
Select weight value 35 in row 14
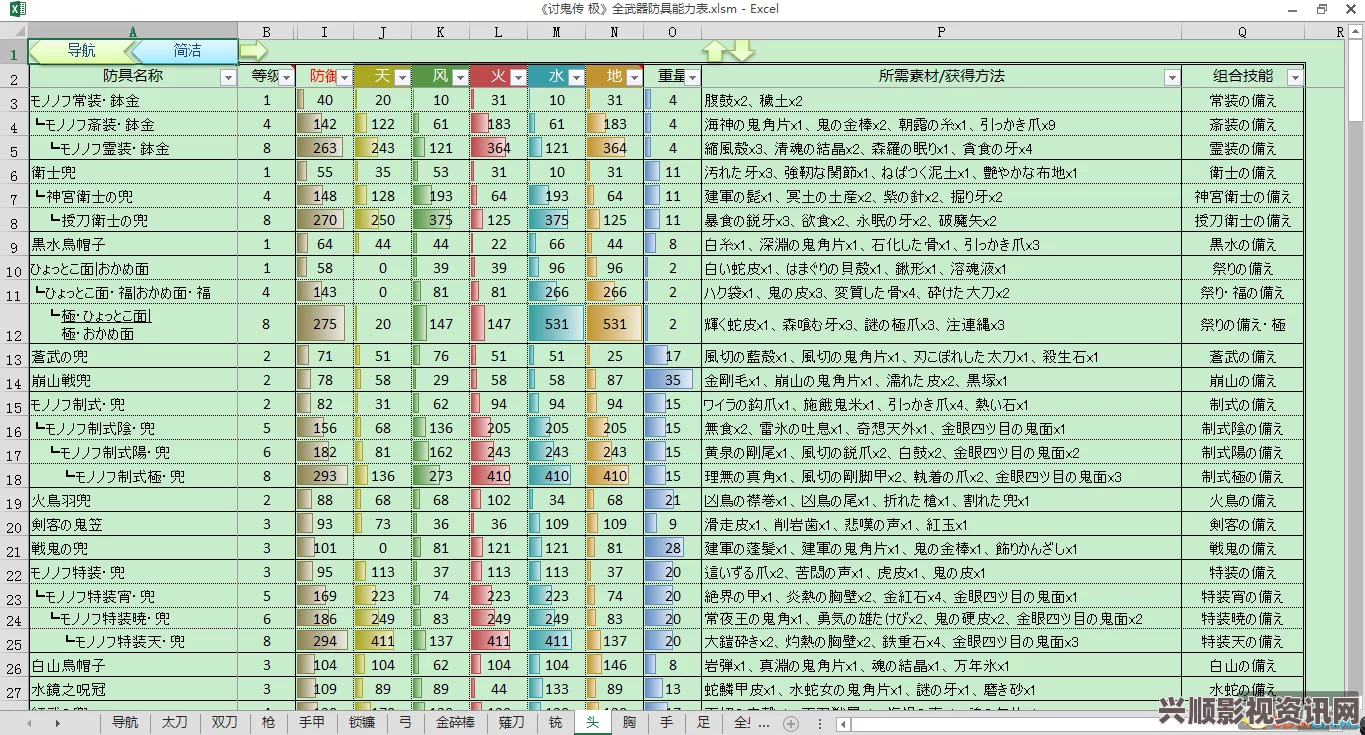(x=673, y=380)
